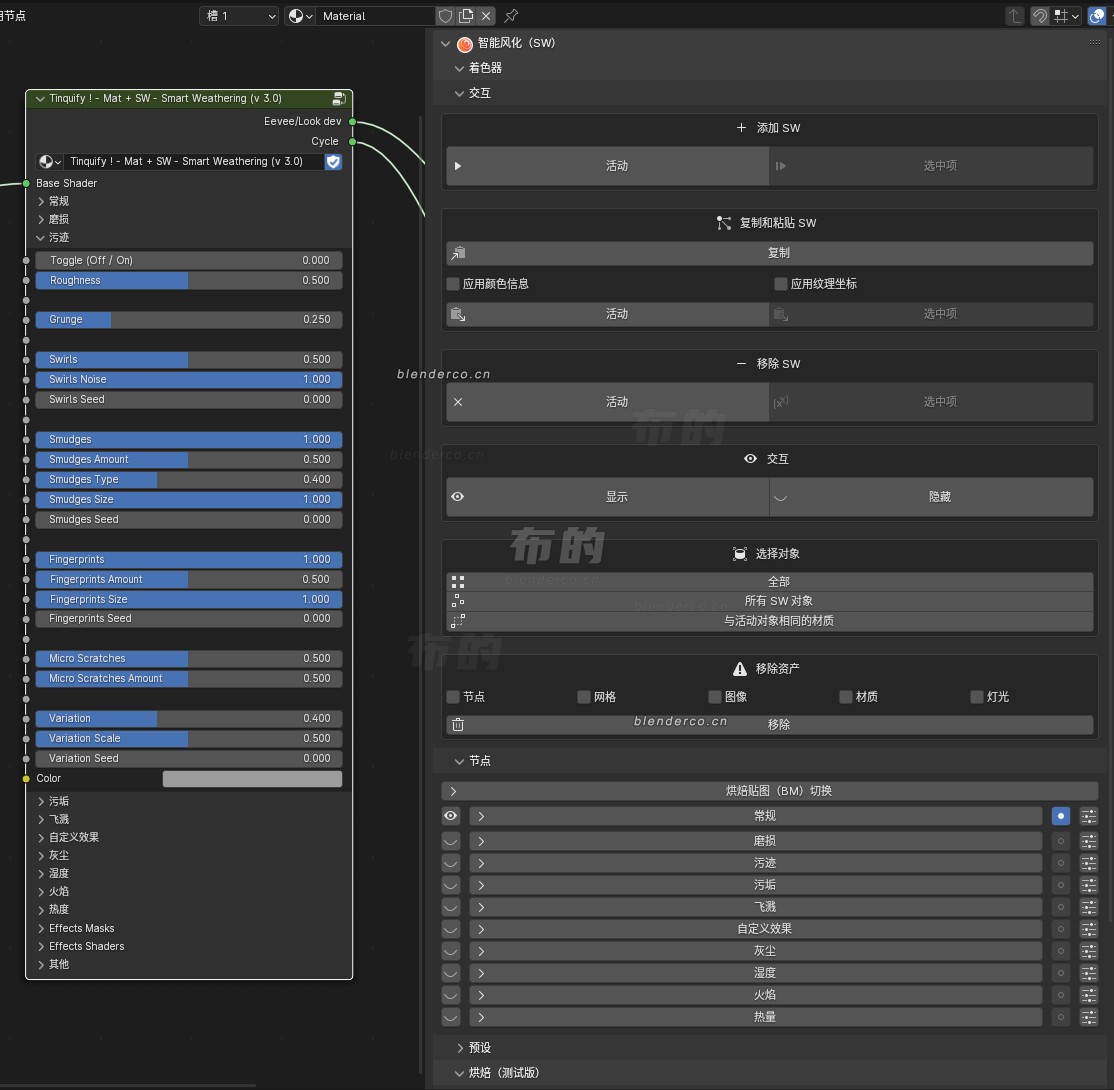Check the 节点 remove-asset checkbox
The height and width of the screenshot is (1090, 1114).
[453, 697]
